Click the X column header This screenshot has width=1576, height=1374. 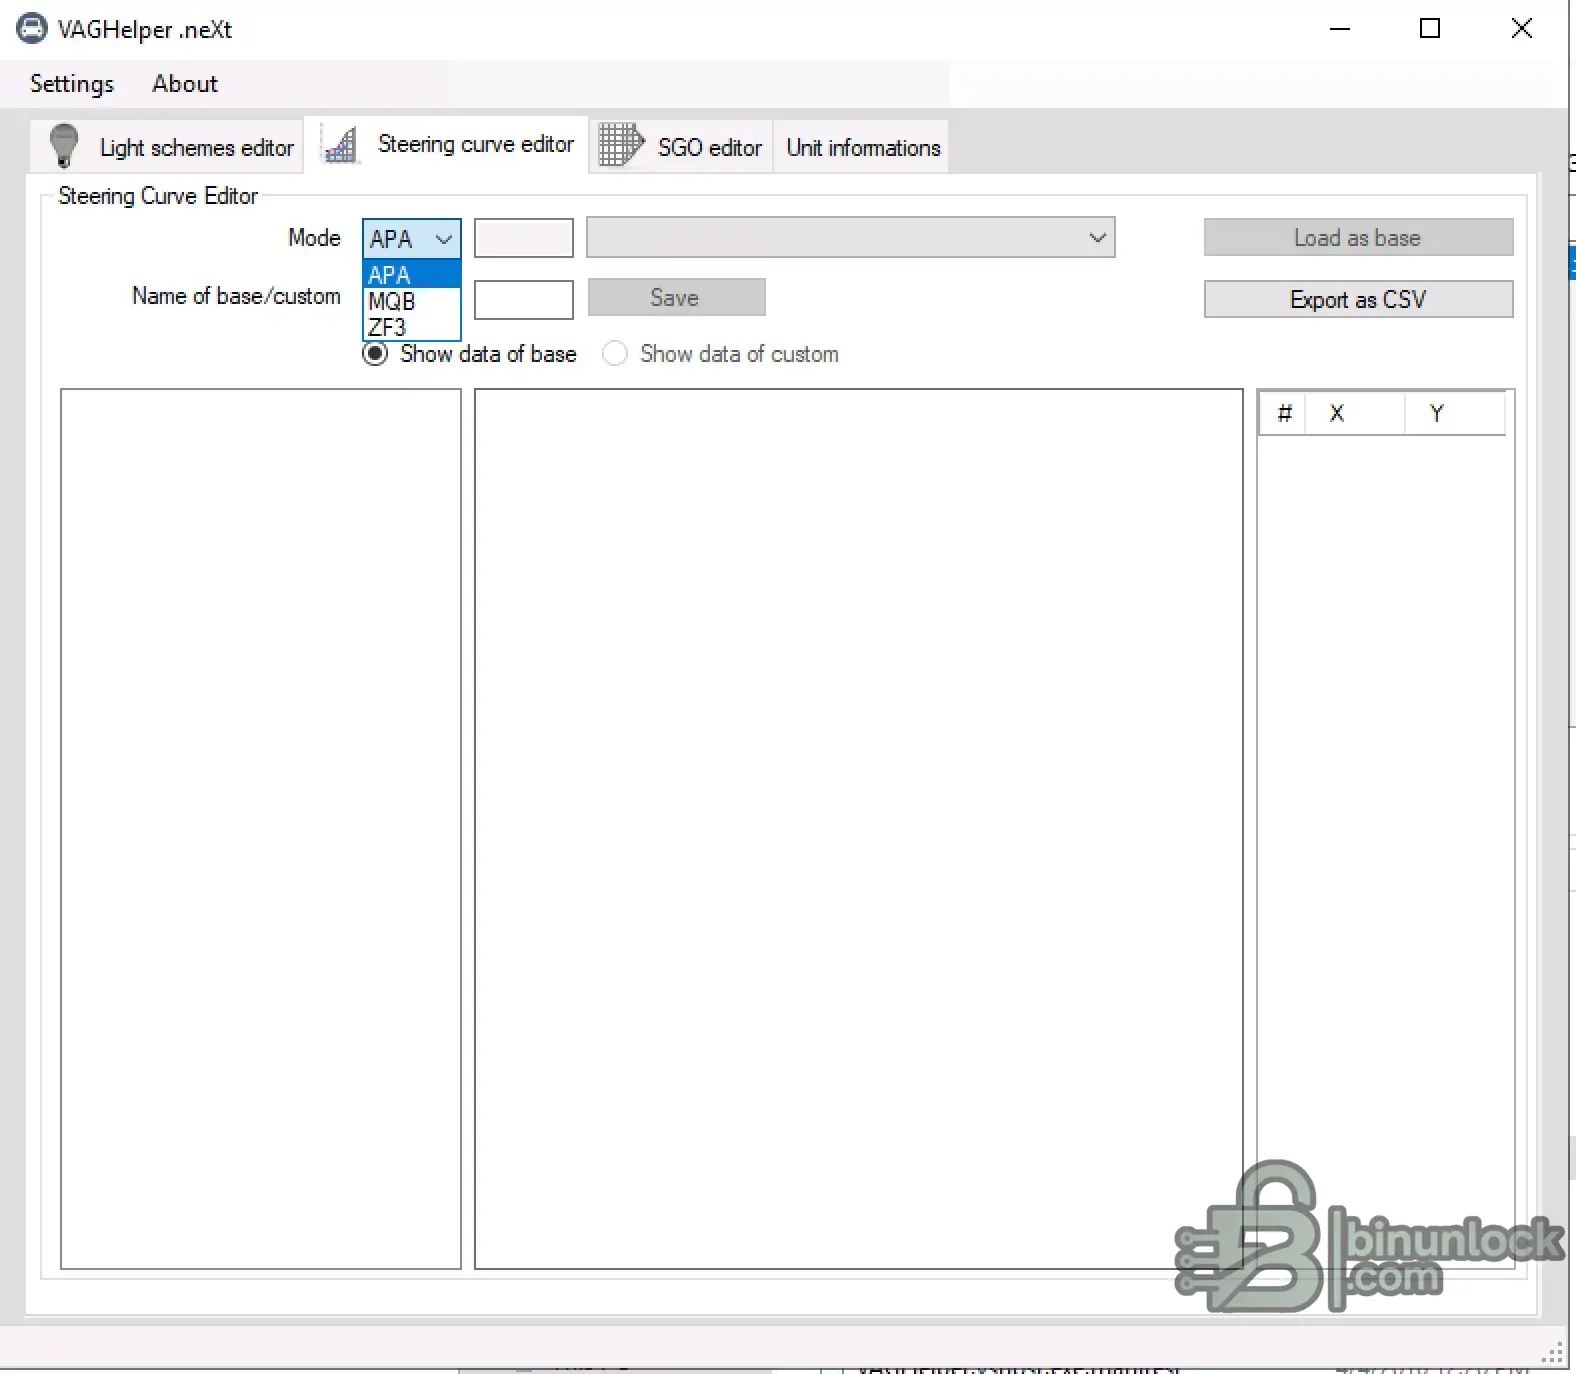[x=1356, y=413]
